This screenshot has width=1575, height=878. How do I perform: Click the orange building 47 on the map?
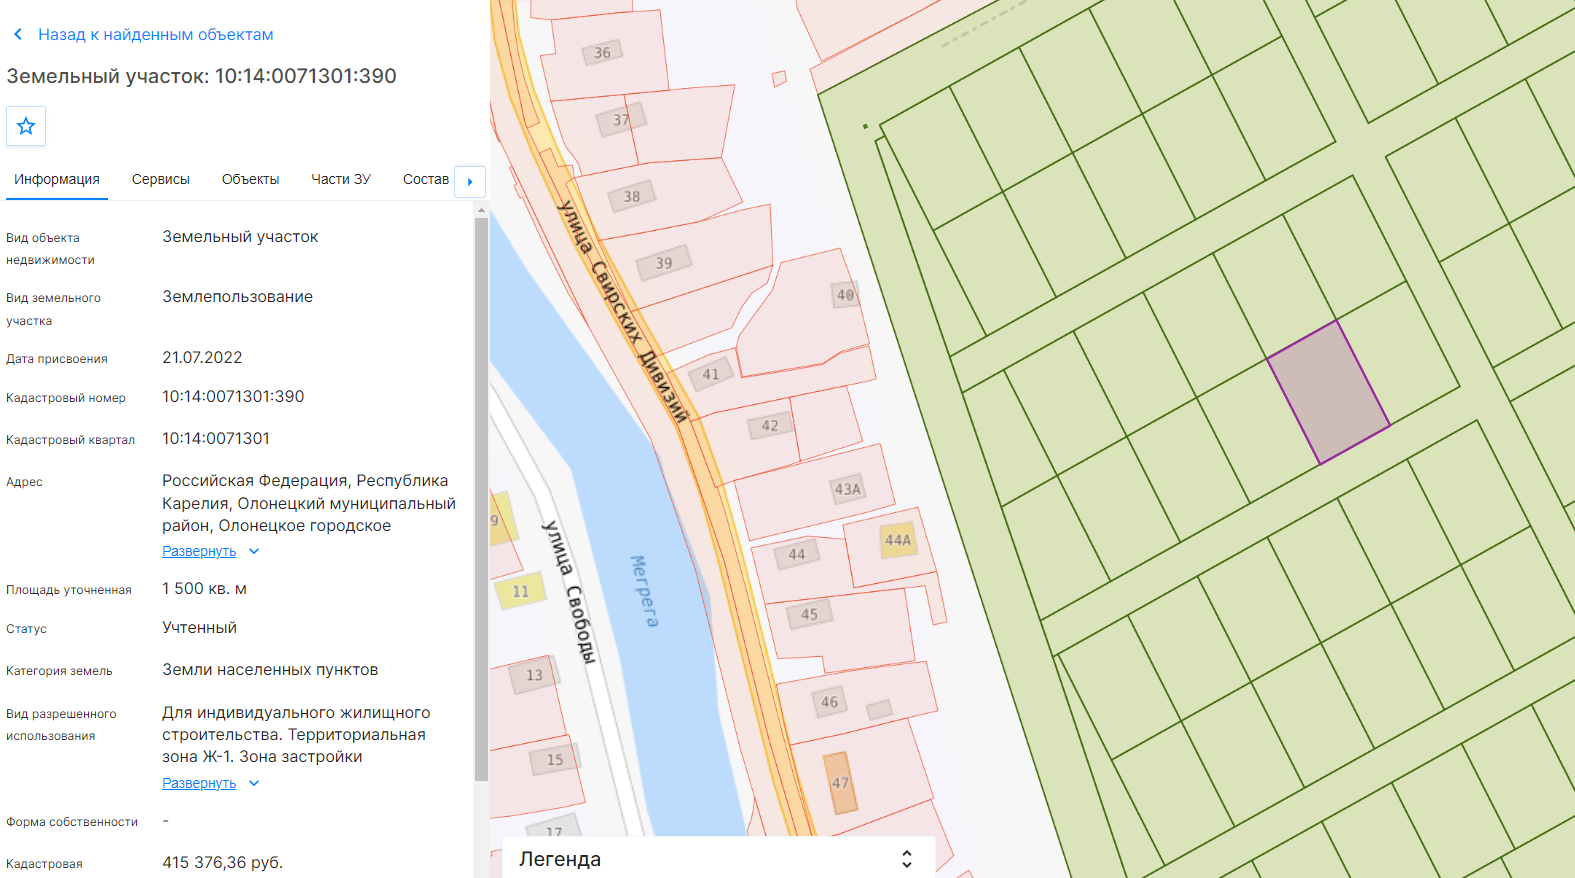(x=840, y=782)
